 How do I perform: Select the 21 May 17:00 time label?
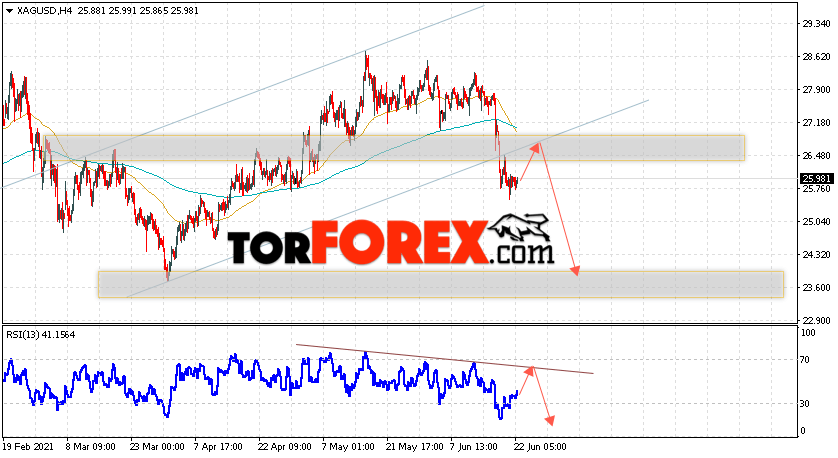[x=414, y=447]
